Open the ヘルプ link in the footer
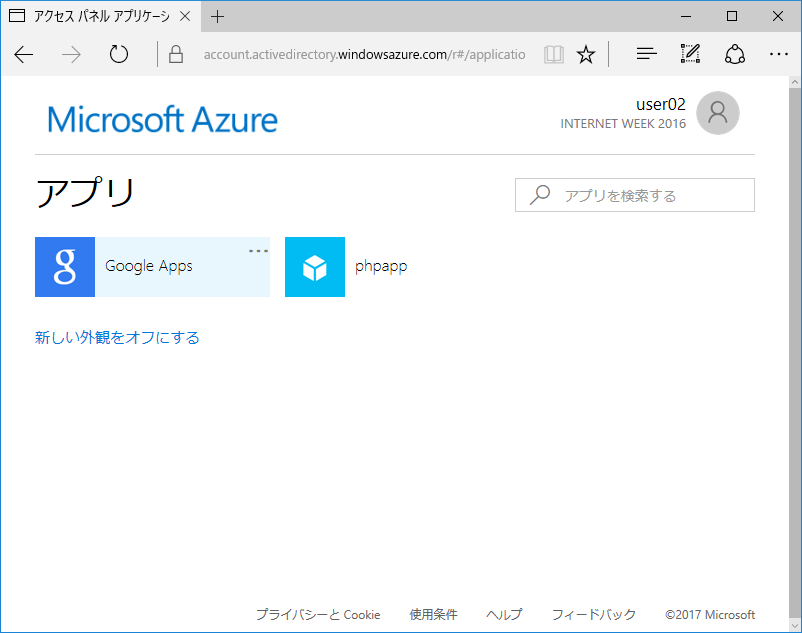This screenshot has width=802, height=633. coord(504,614)
